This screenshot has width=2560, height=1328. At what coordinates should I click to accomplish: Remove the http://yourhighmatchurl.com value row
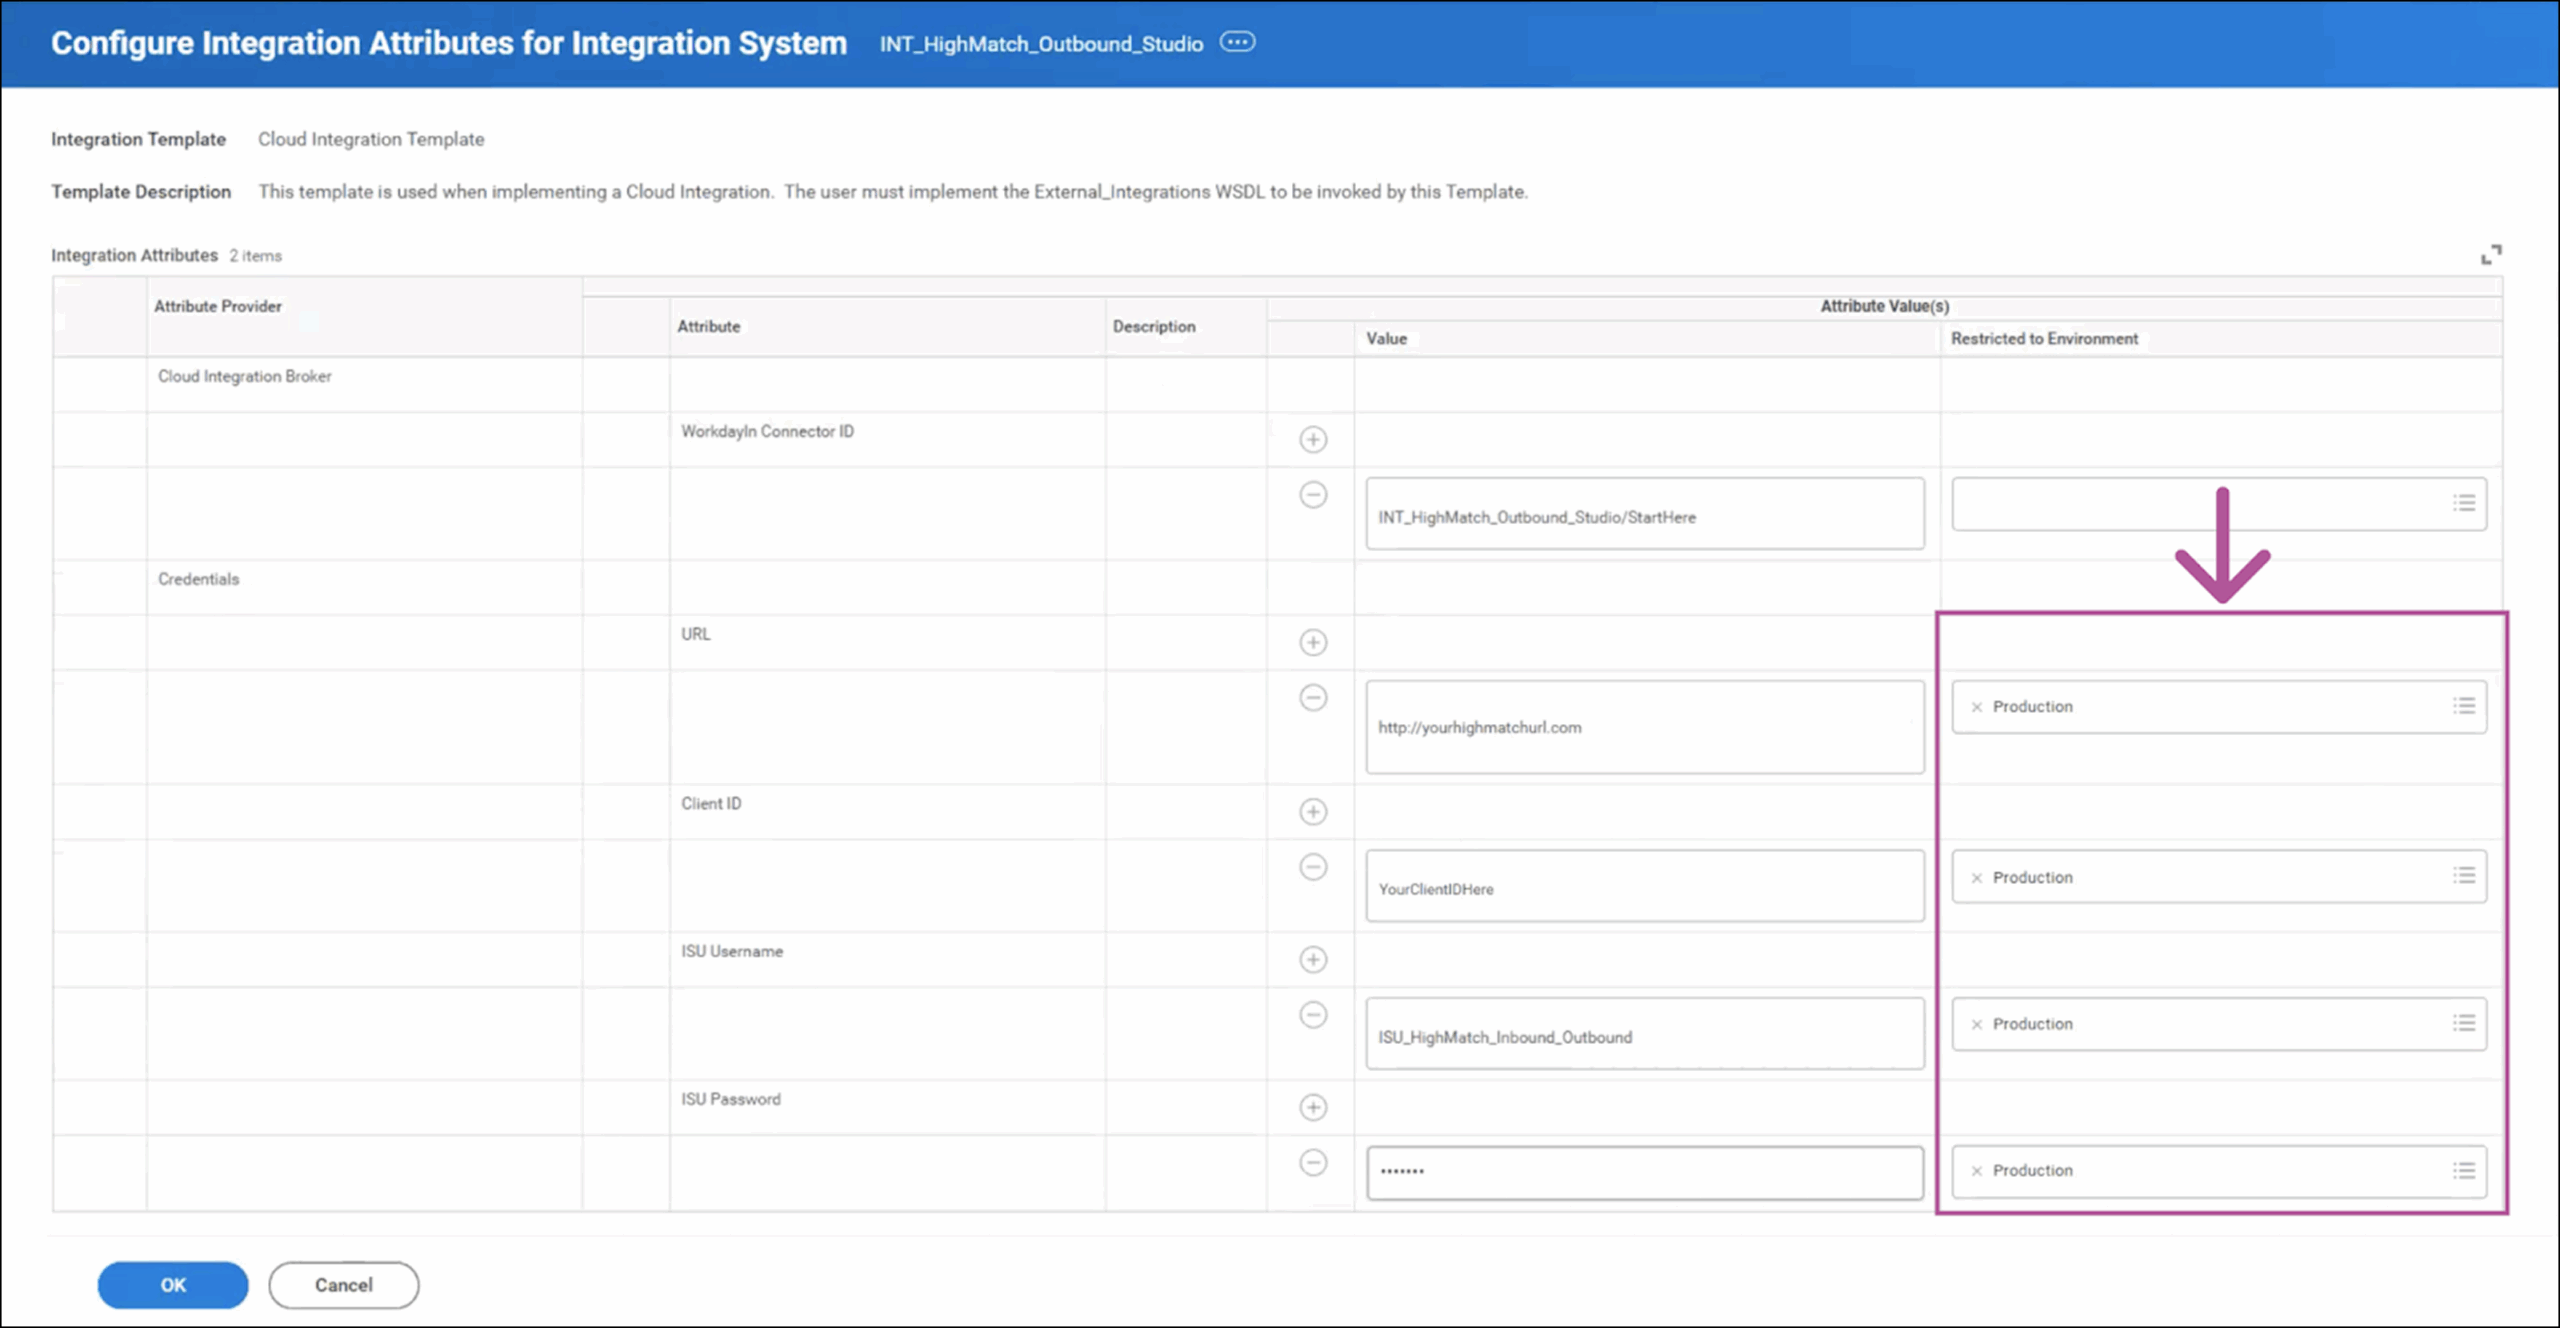pyautogui.click(x=1313, y=697)
